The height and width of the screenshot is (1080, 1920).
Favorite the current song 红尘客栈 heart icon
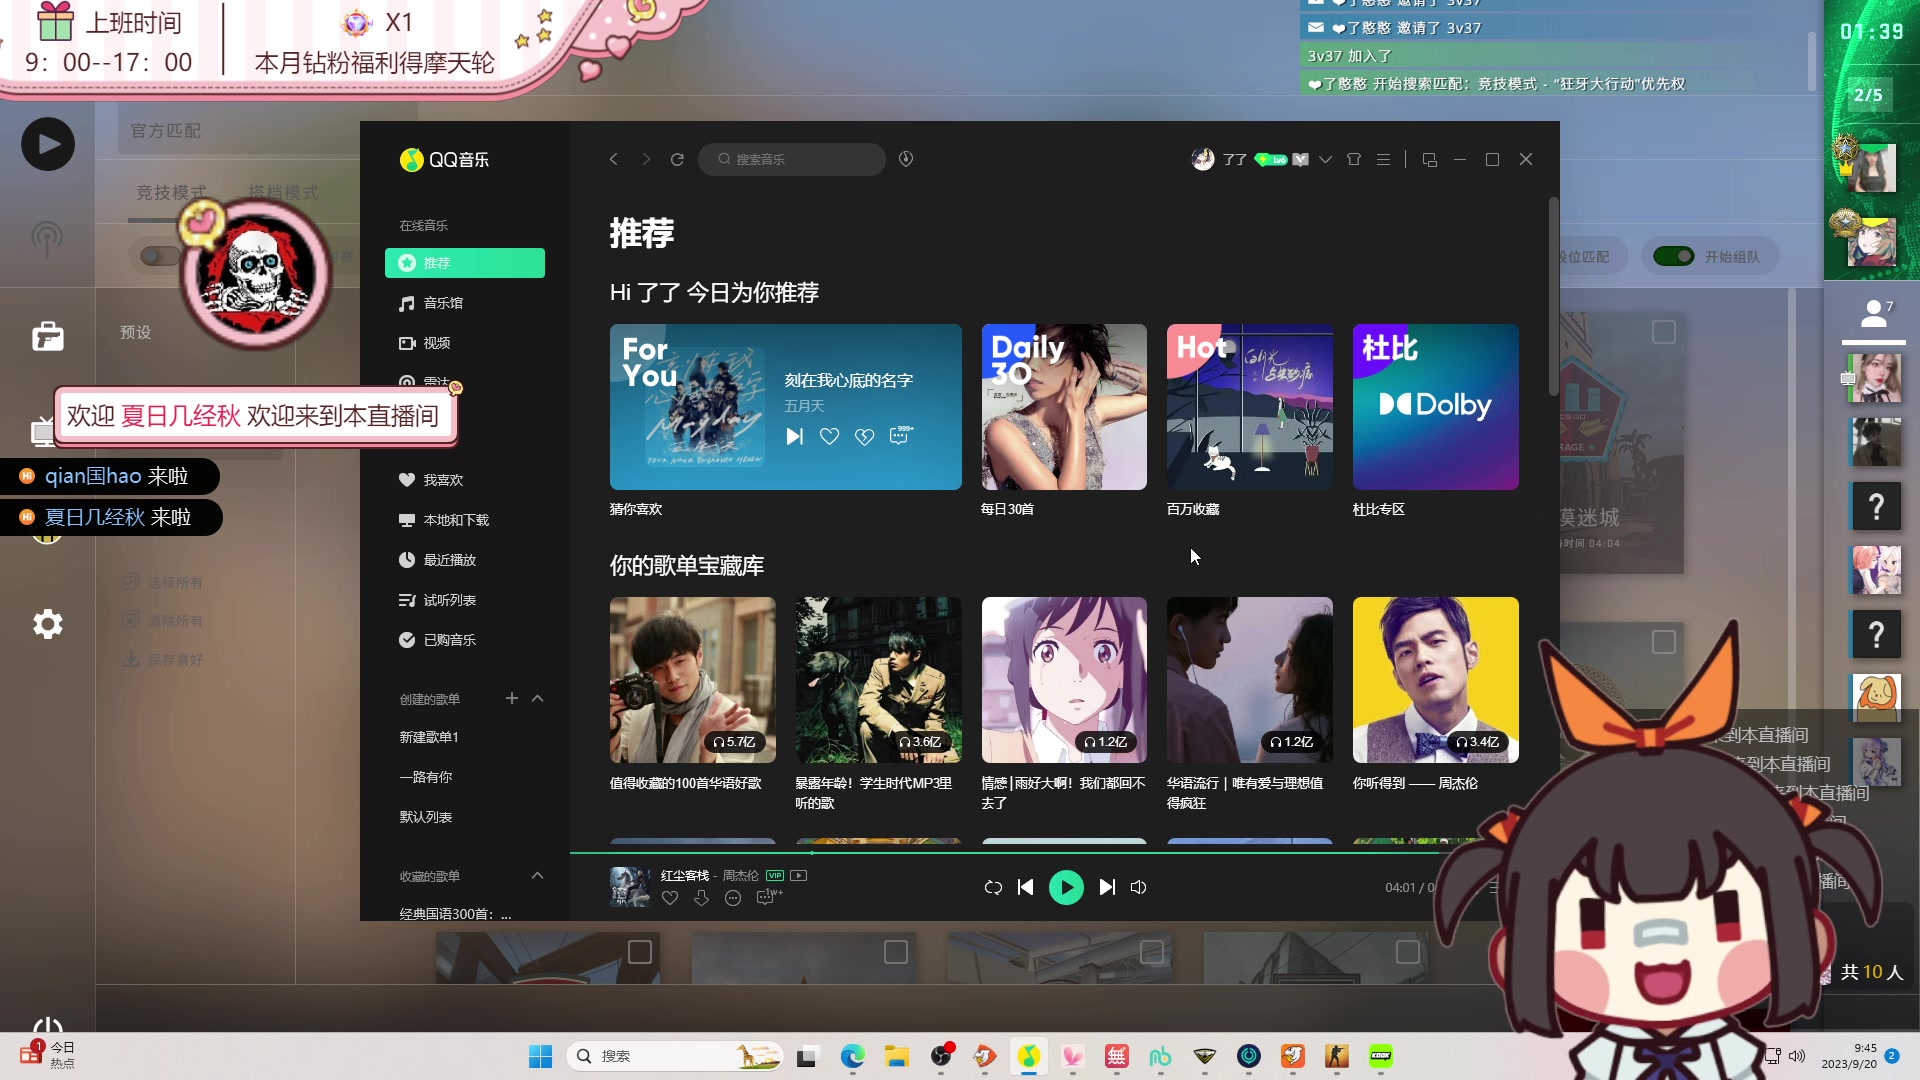(670, 898)
